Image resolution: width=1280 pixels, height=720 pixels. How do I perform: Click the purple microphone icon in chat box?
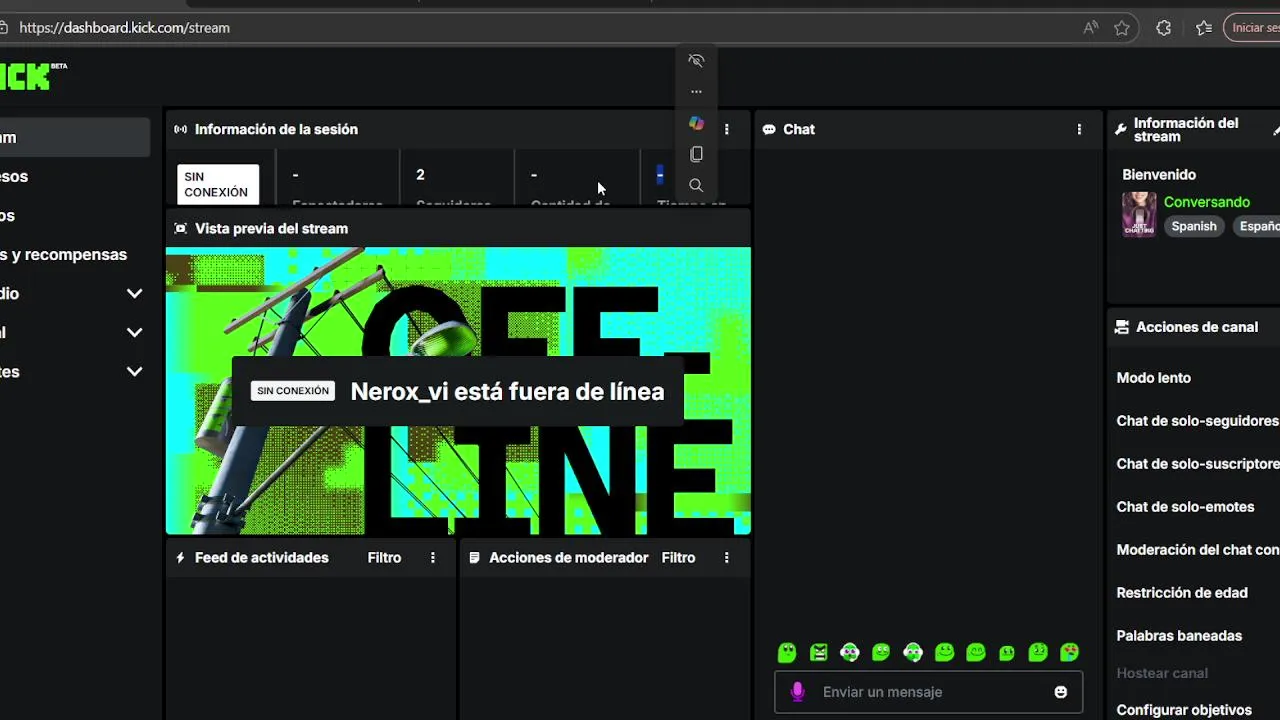[x=797, y=692]
